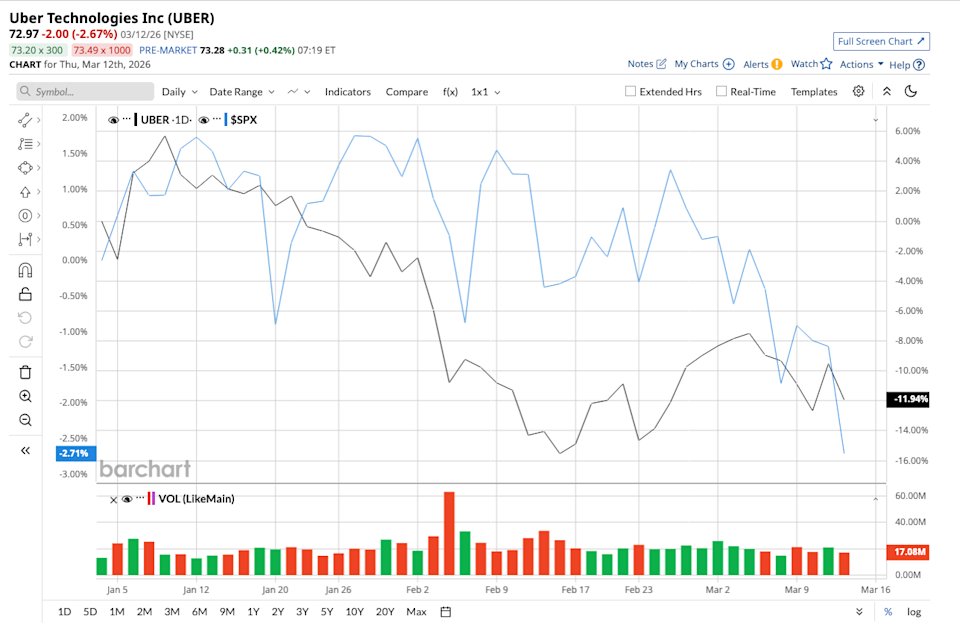Expand the Date Range dropdown
This screenshot has height=640, width=960.
[x=242, y=91]
